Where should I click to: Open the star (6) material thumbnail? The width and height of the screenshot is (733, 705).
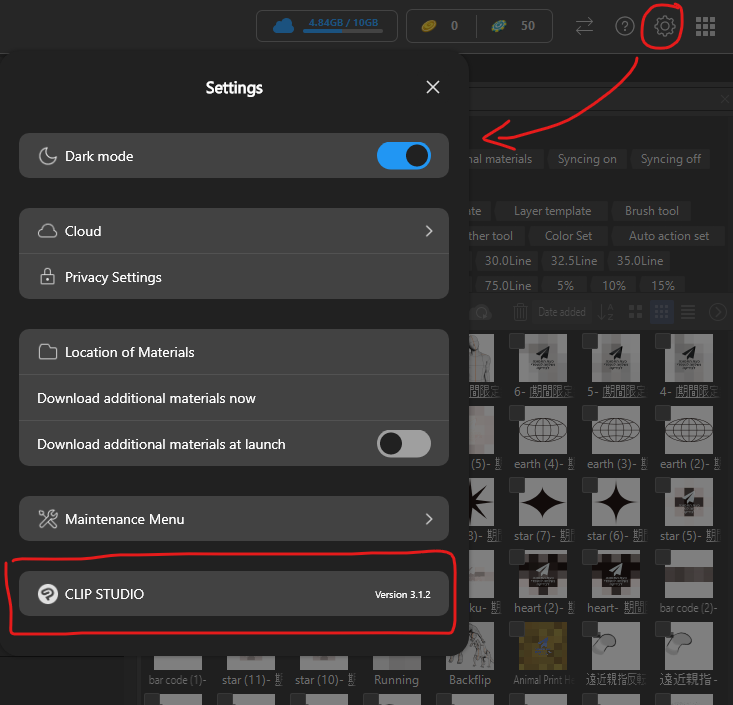coord(616,502)
